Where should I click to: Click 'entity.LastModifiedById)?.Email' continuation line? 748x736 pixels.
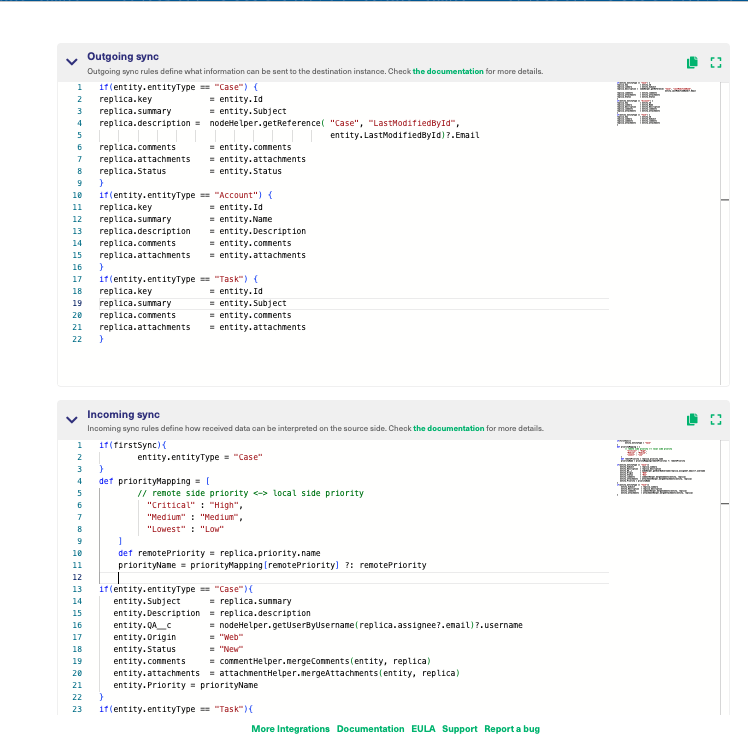tap(405, 135)
